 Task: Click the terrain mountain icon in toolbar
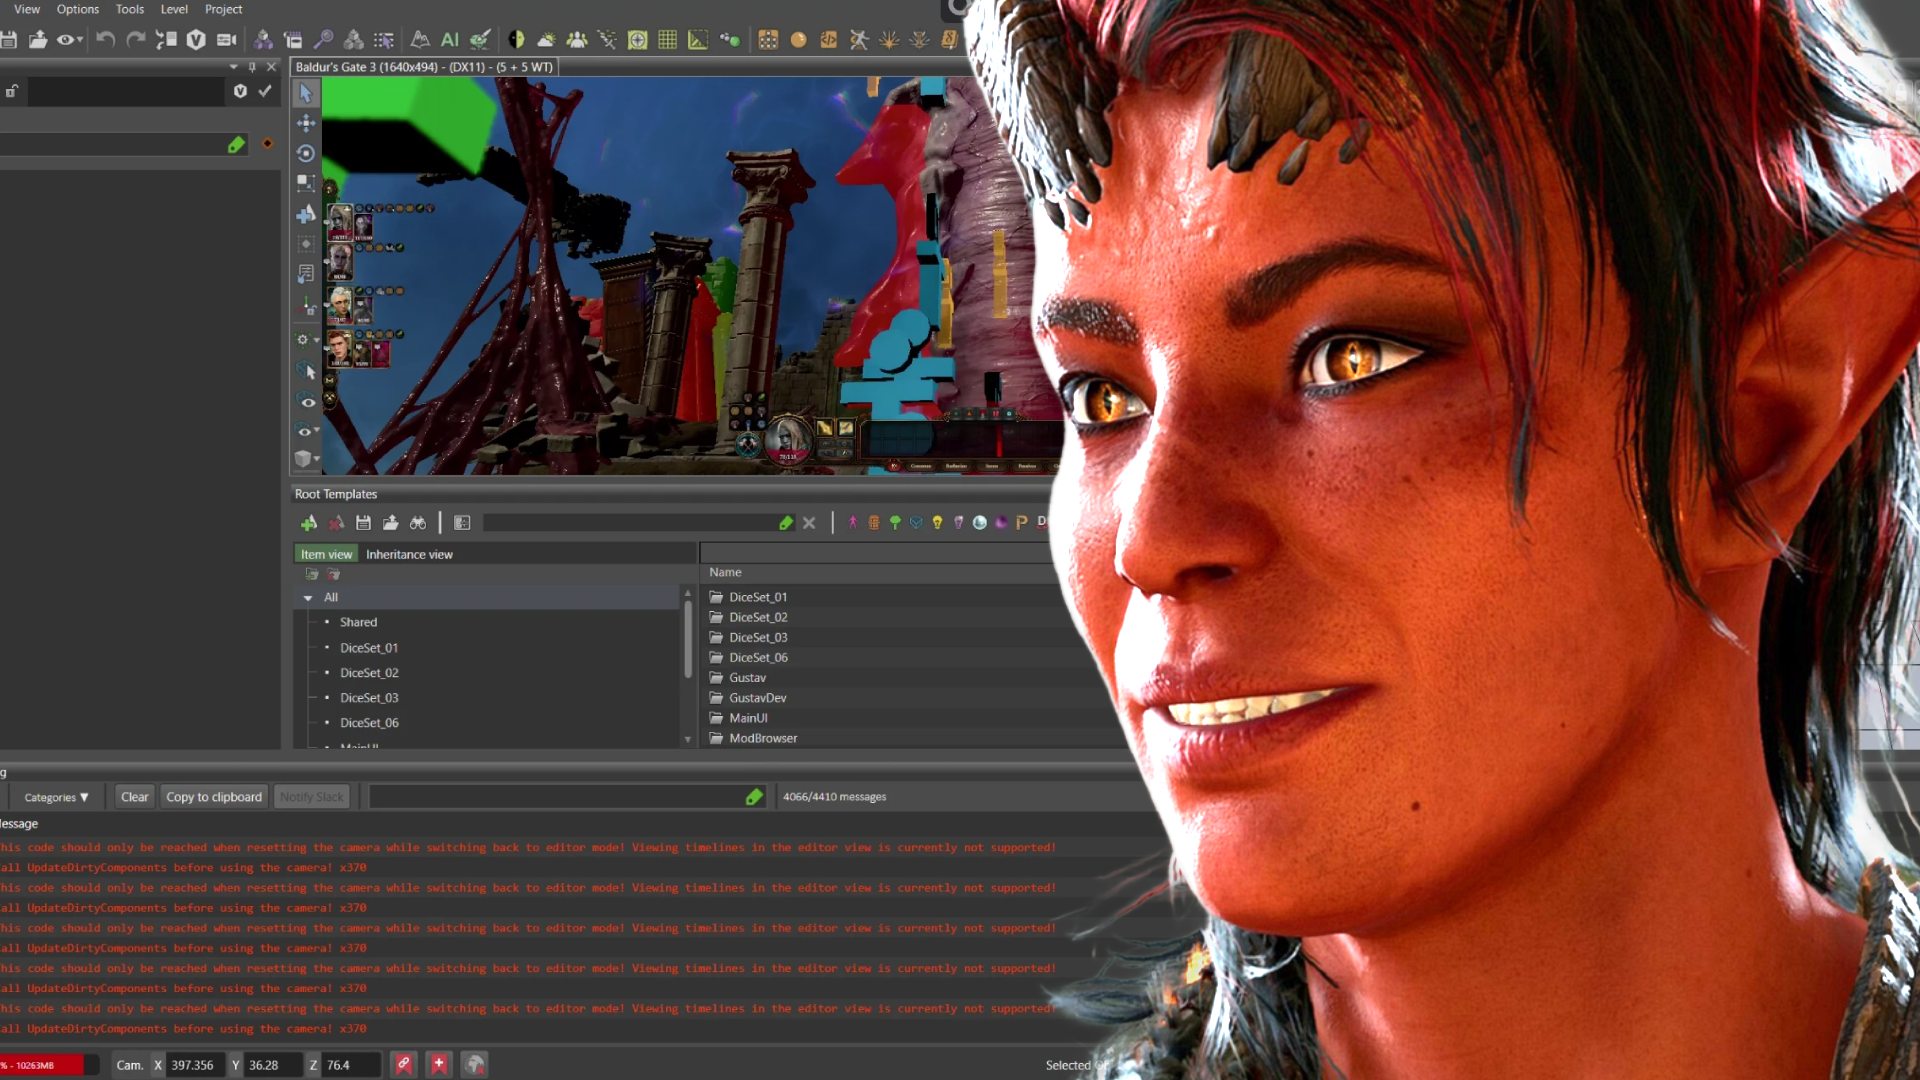(420, 40)
